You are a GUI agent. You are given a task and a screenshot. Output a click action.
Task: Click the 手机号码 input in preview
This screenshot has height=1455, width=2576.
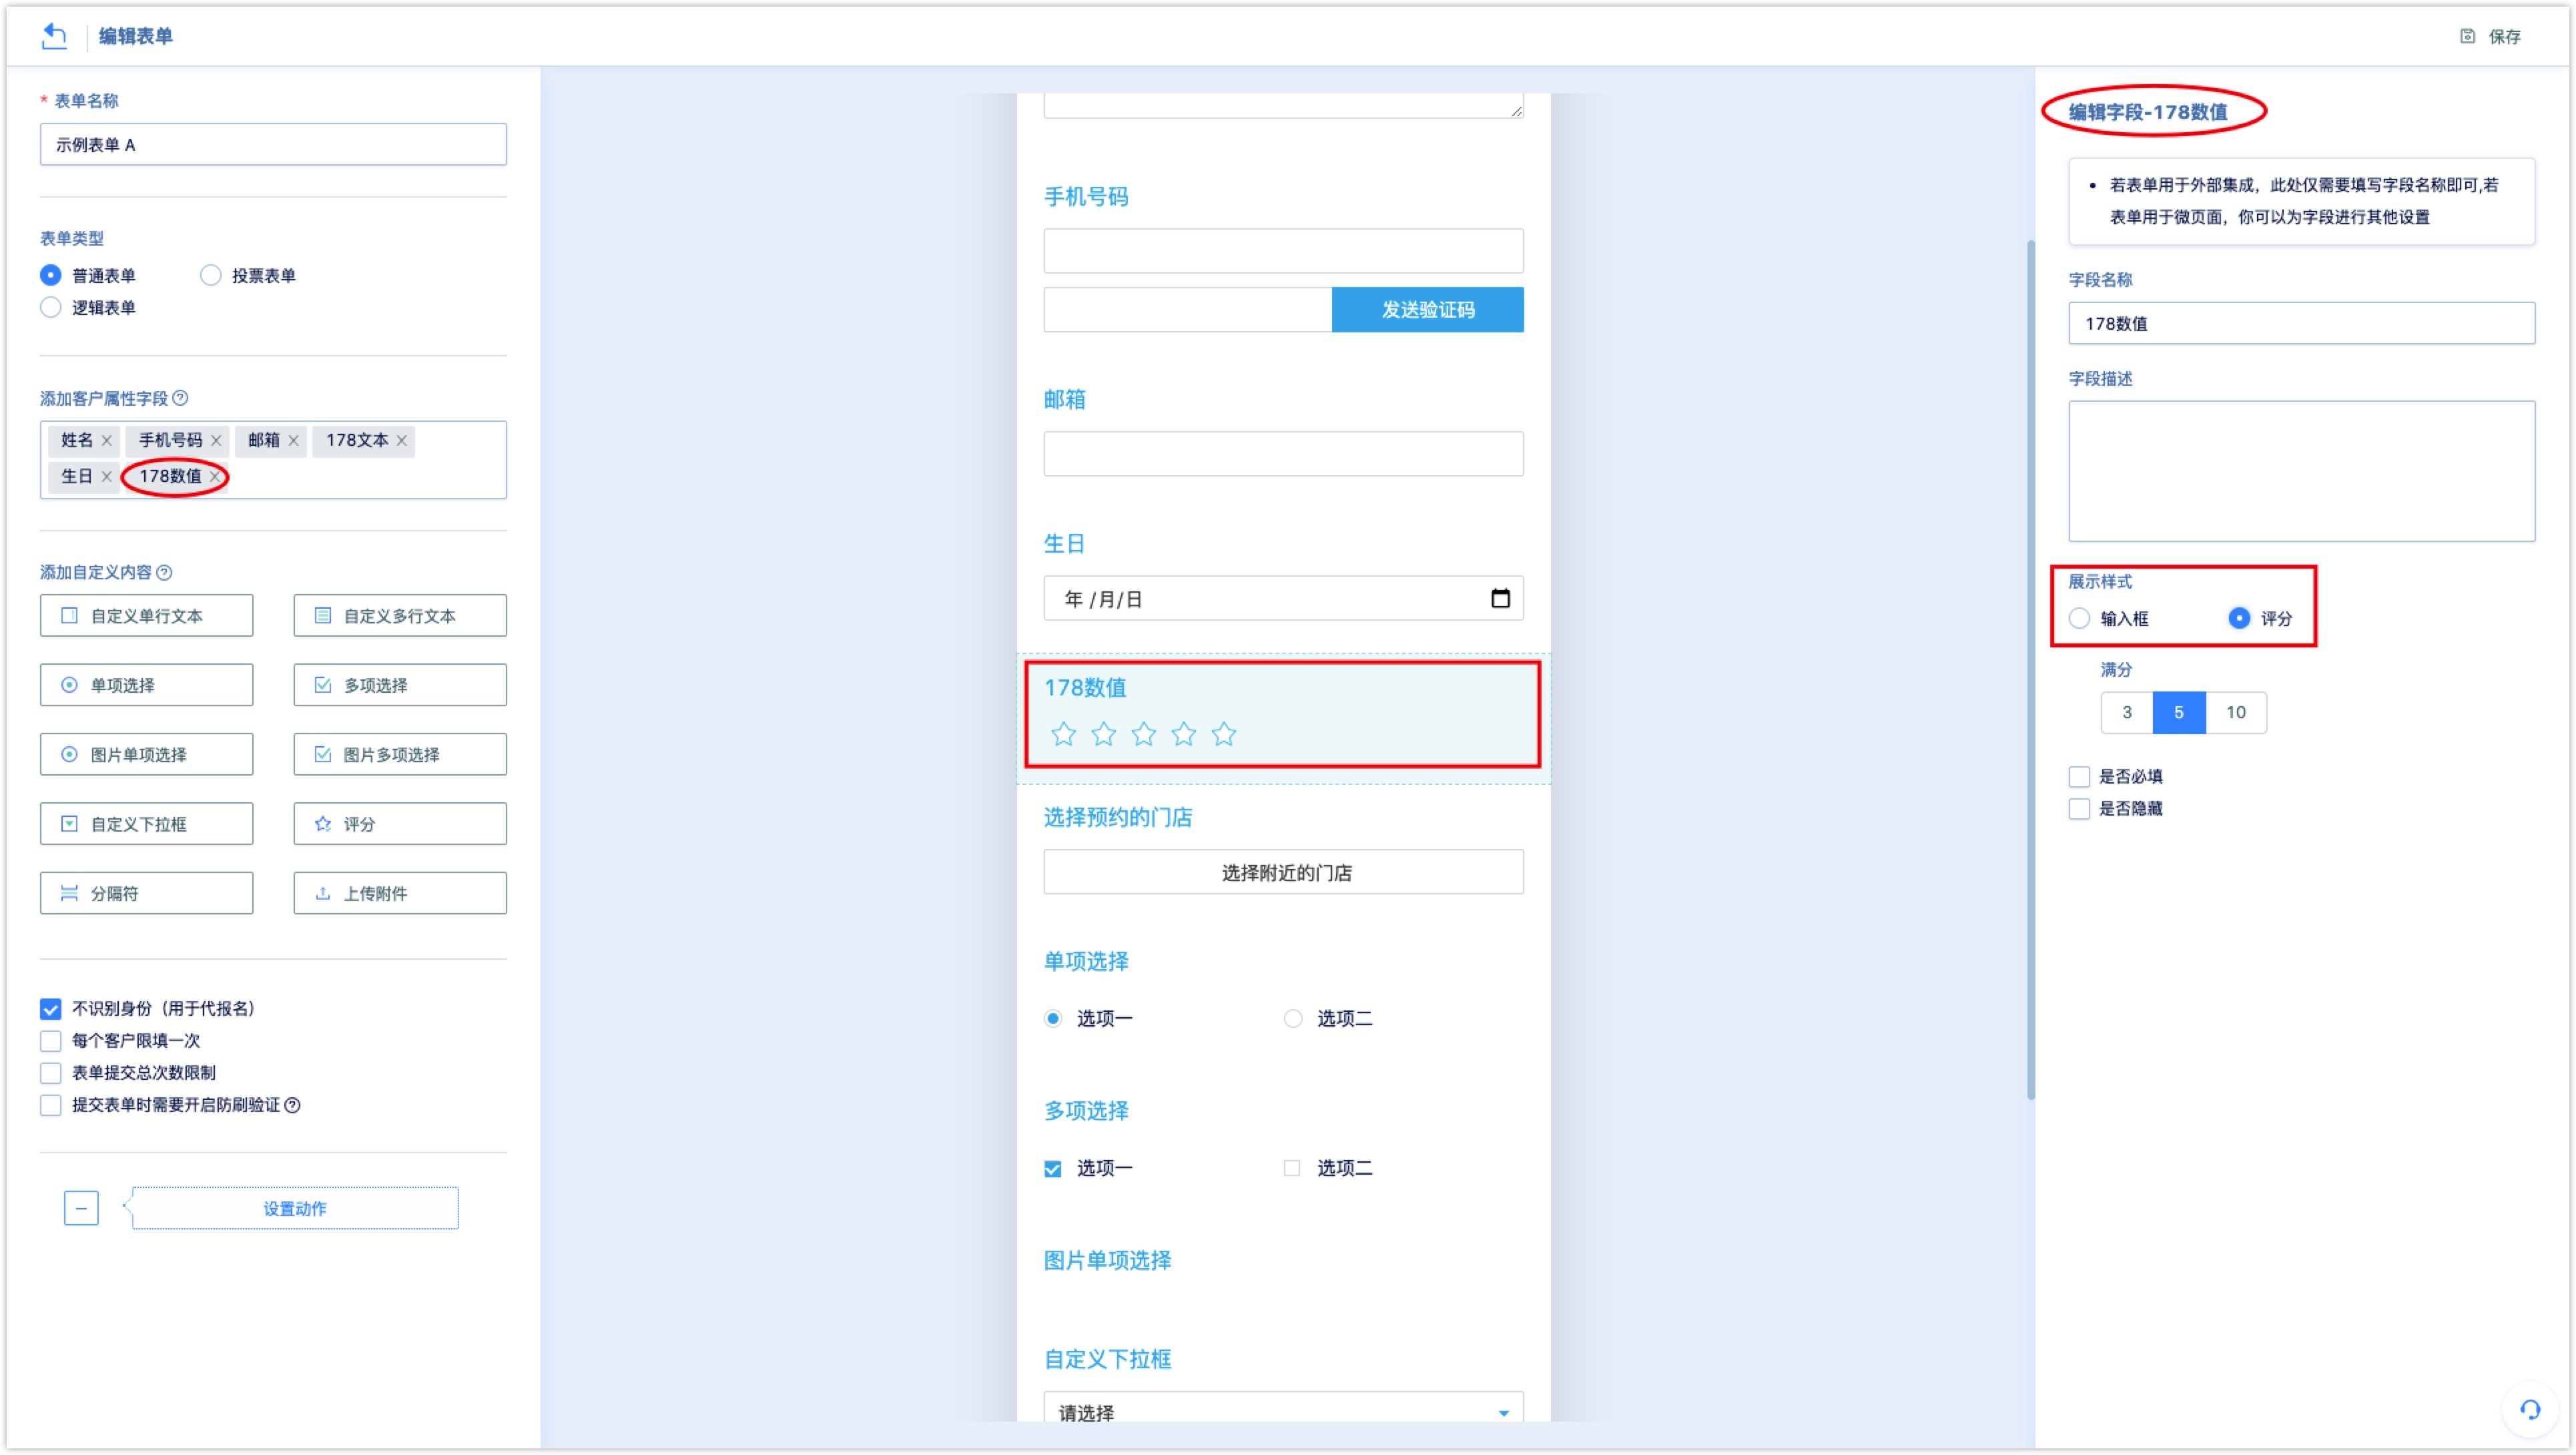point(1283,250)
